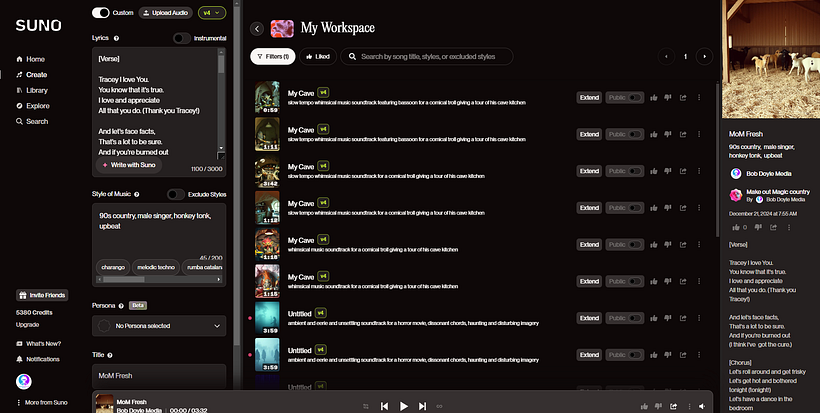
Task: Share the first My Cave song
Action: click(683, 98)
